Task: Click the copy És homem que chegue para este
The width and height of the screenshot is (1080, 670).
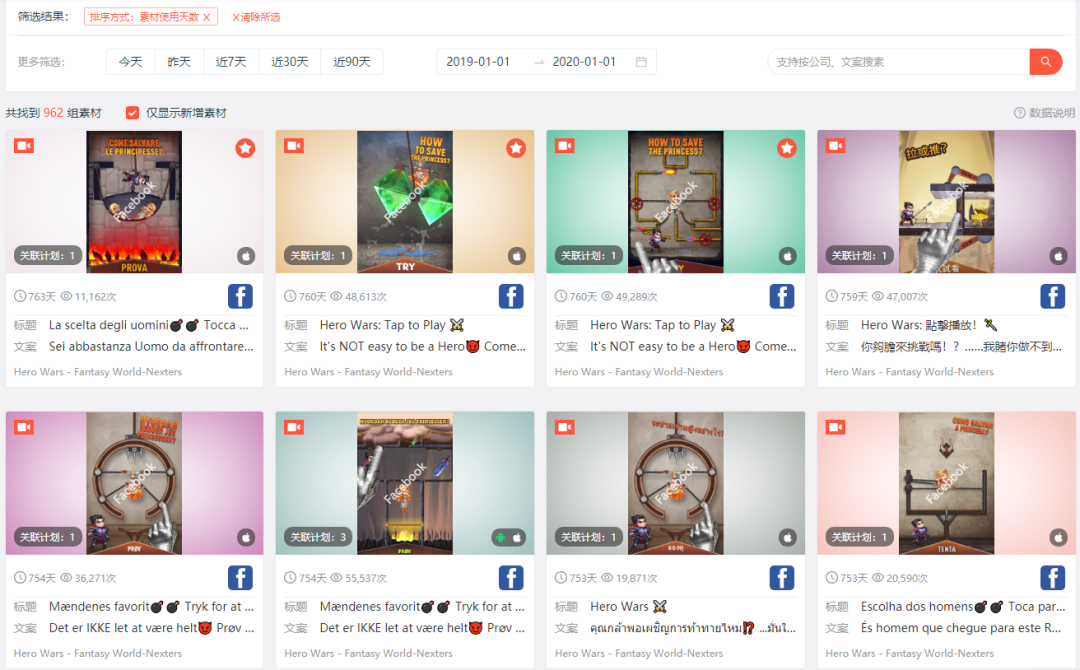Action: coord(961,628)
